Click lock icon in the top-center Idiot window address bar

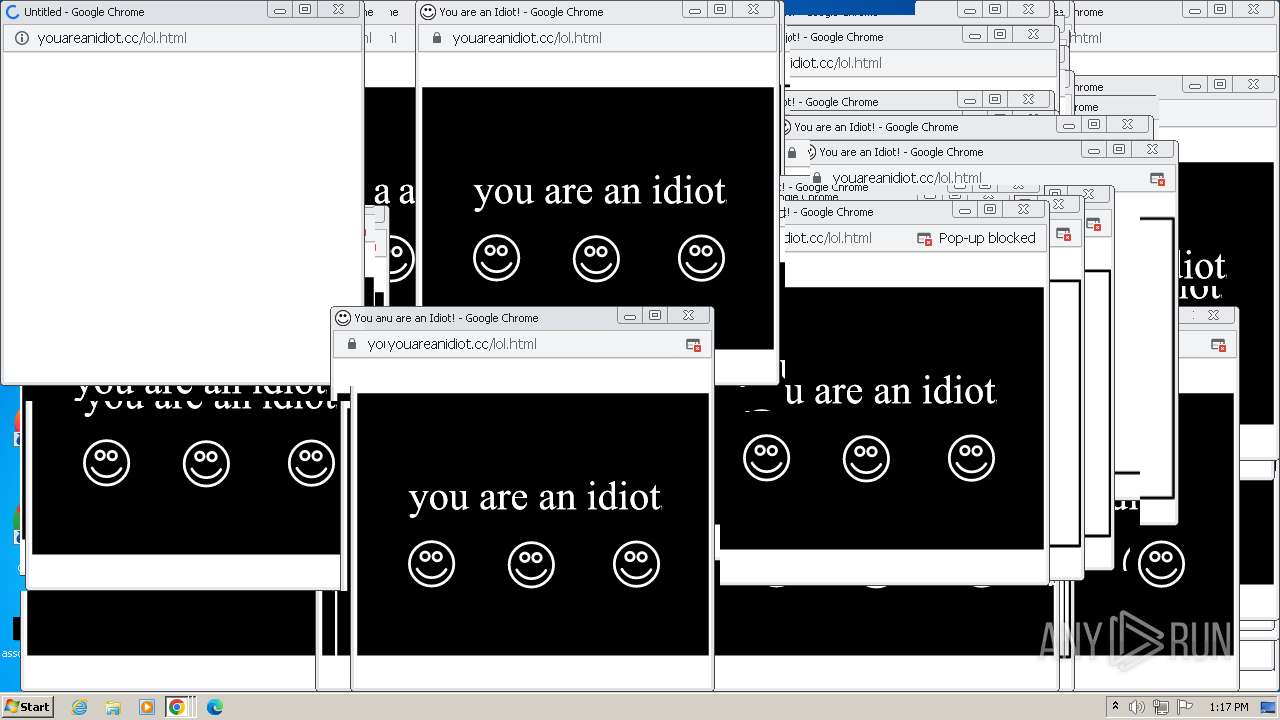coord(436,38)
